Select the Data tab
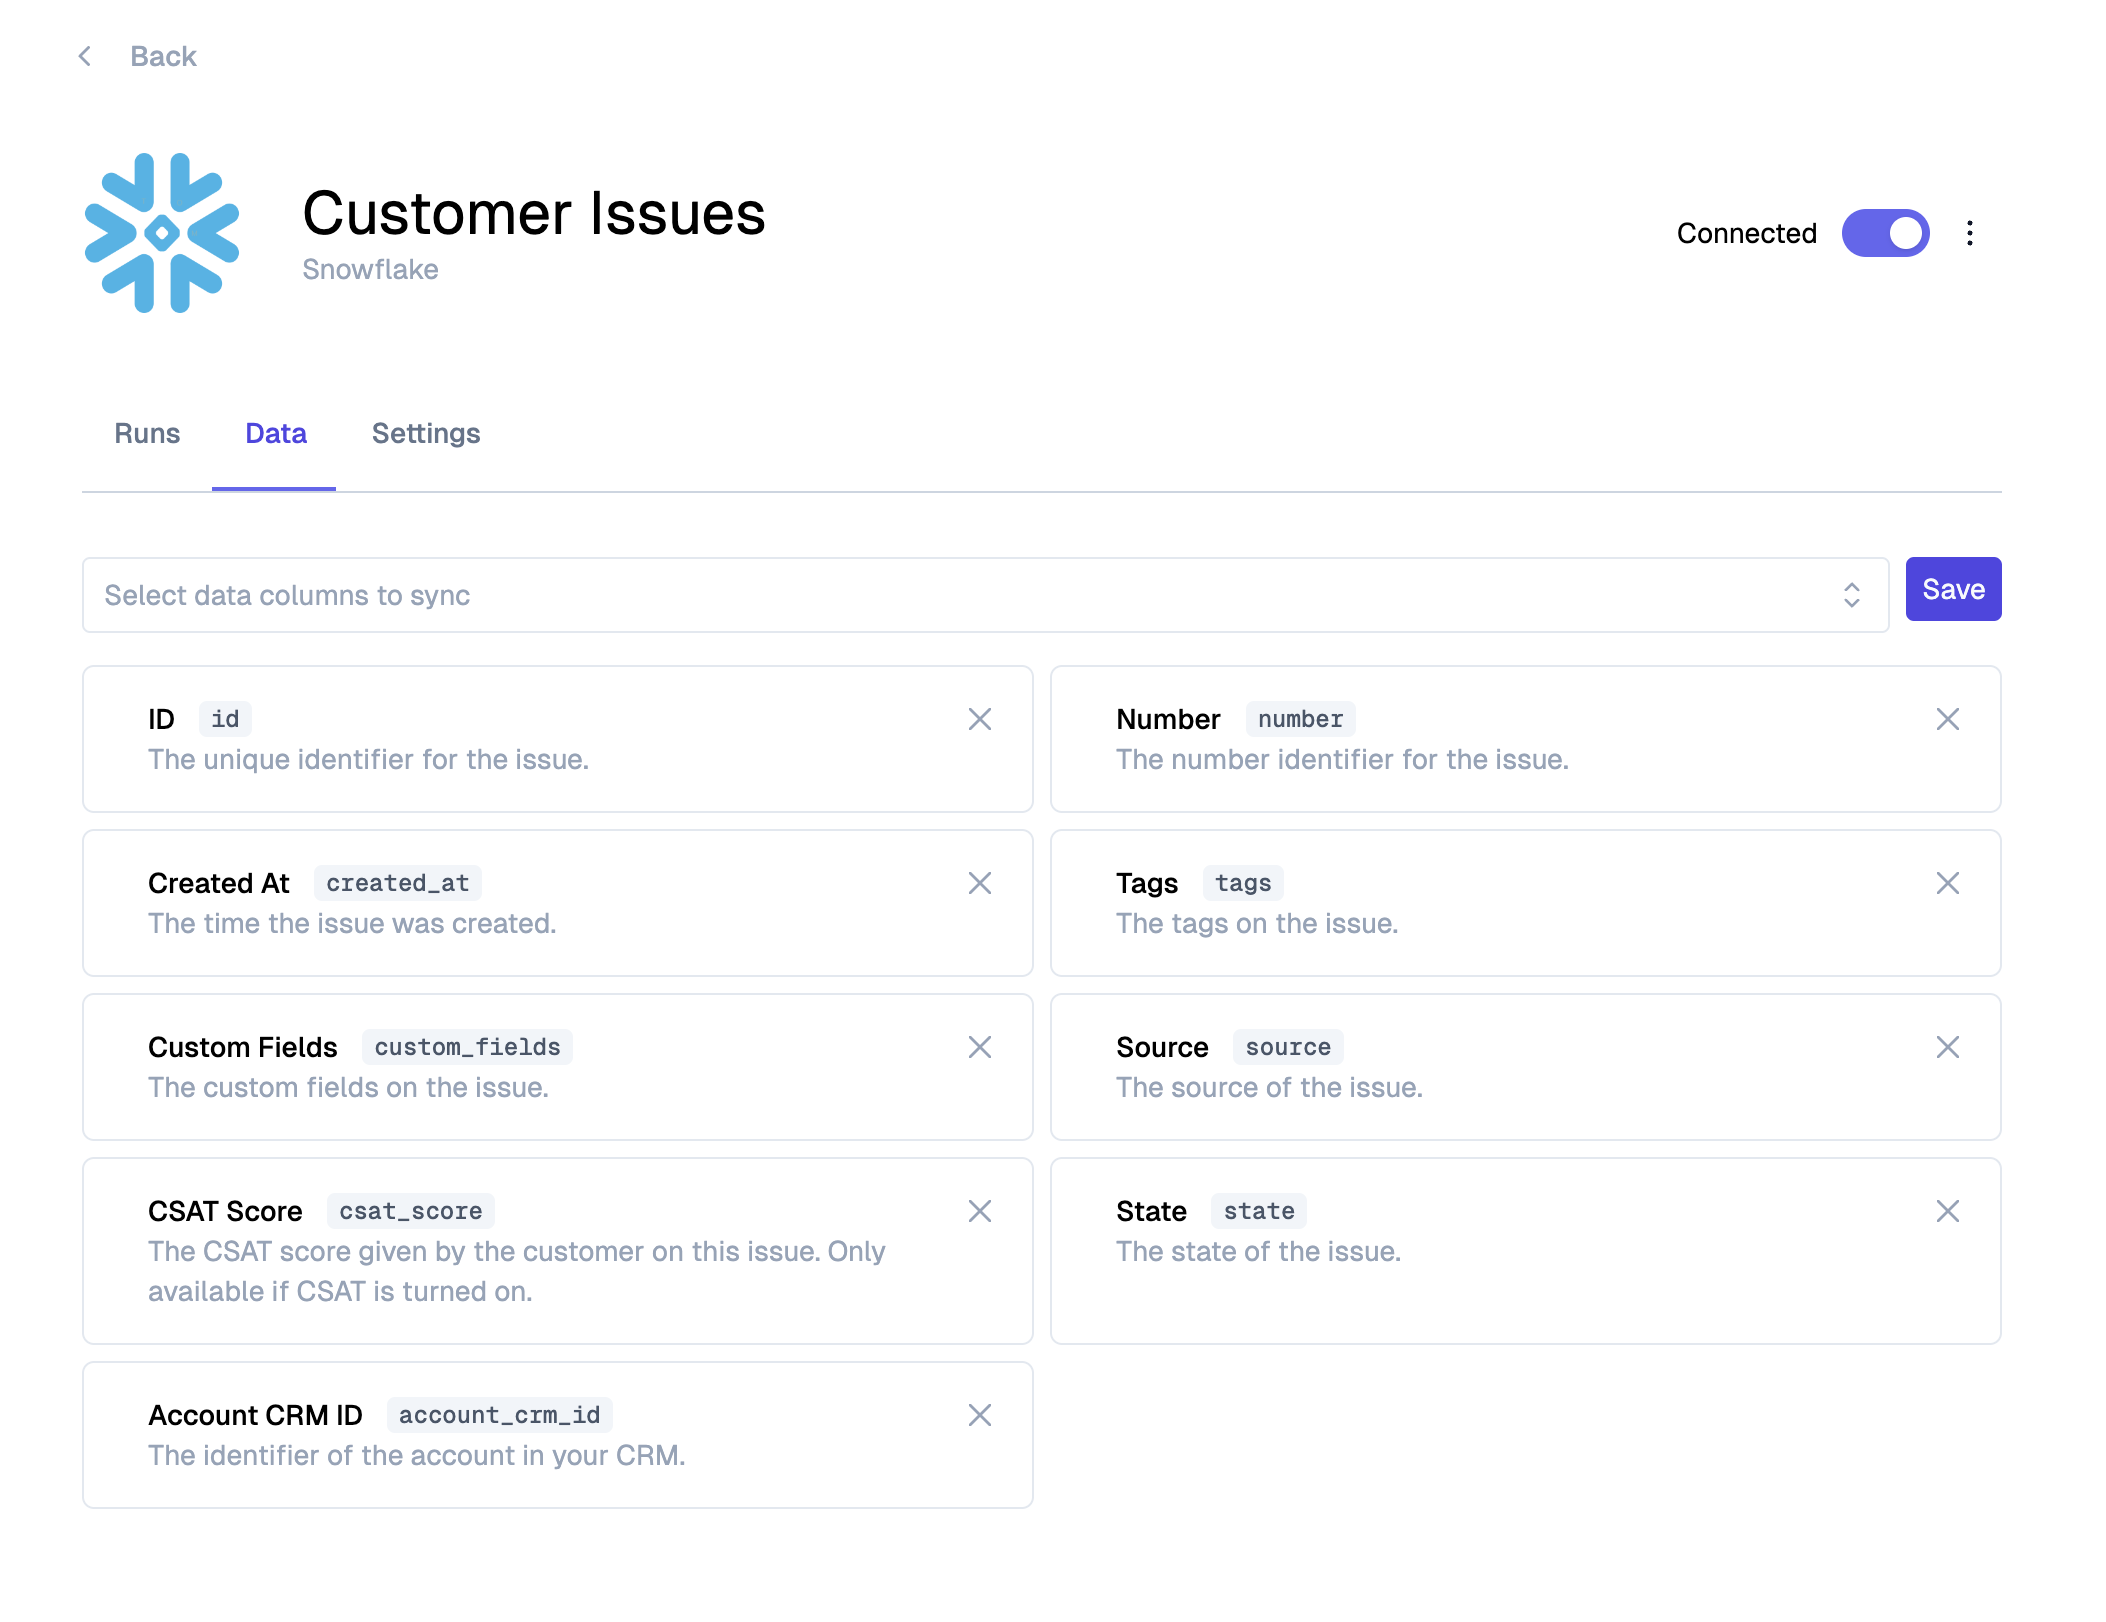 [x=275, y=433]
